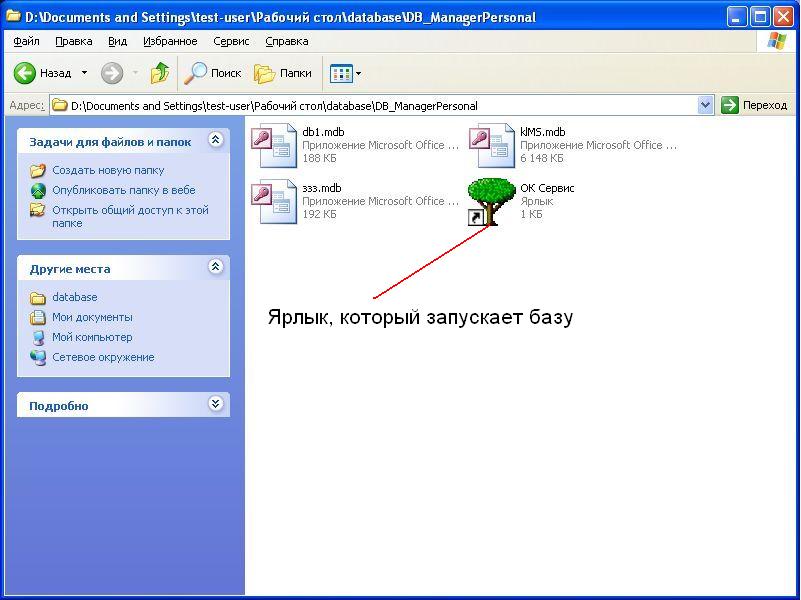The width and height of the screenshot is (801, 600).
Task: Click the green Back arrow icon
Action: pos(24,73)
